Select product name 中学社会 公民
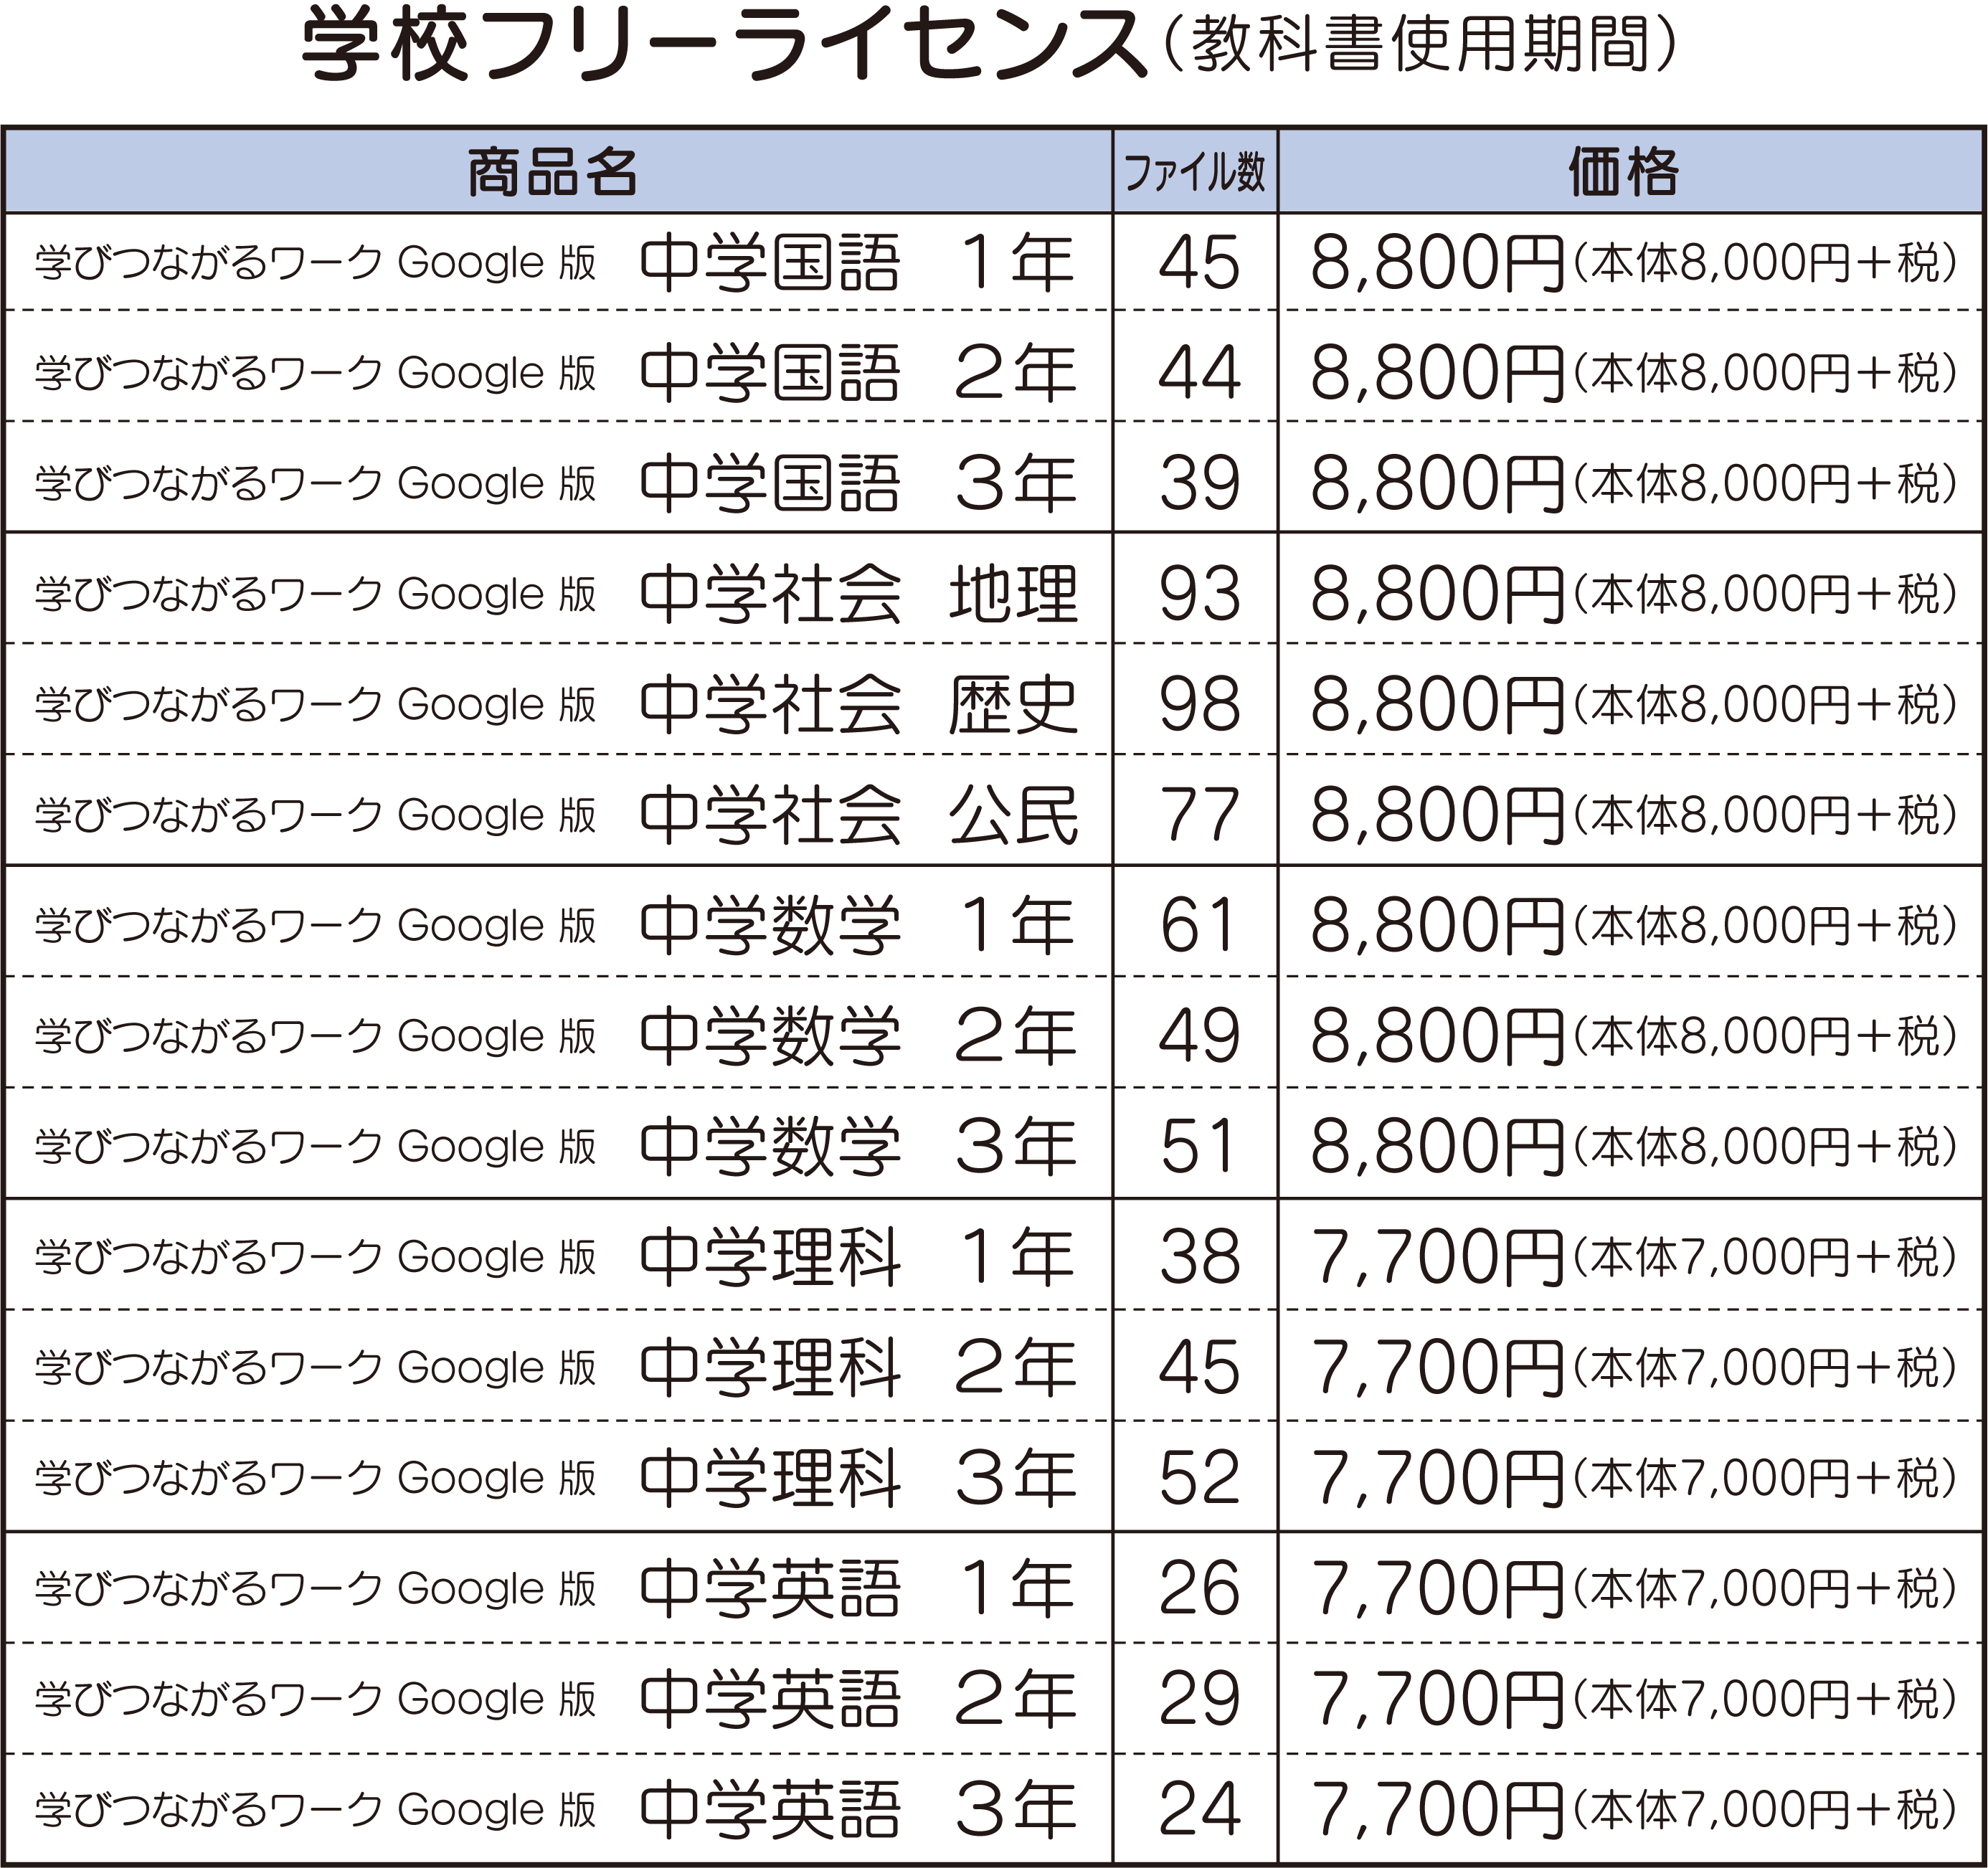Viewport: 1988px width, 1868px height. (x=858, y=815)
